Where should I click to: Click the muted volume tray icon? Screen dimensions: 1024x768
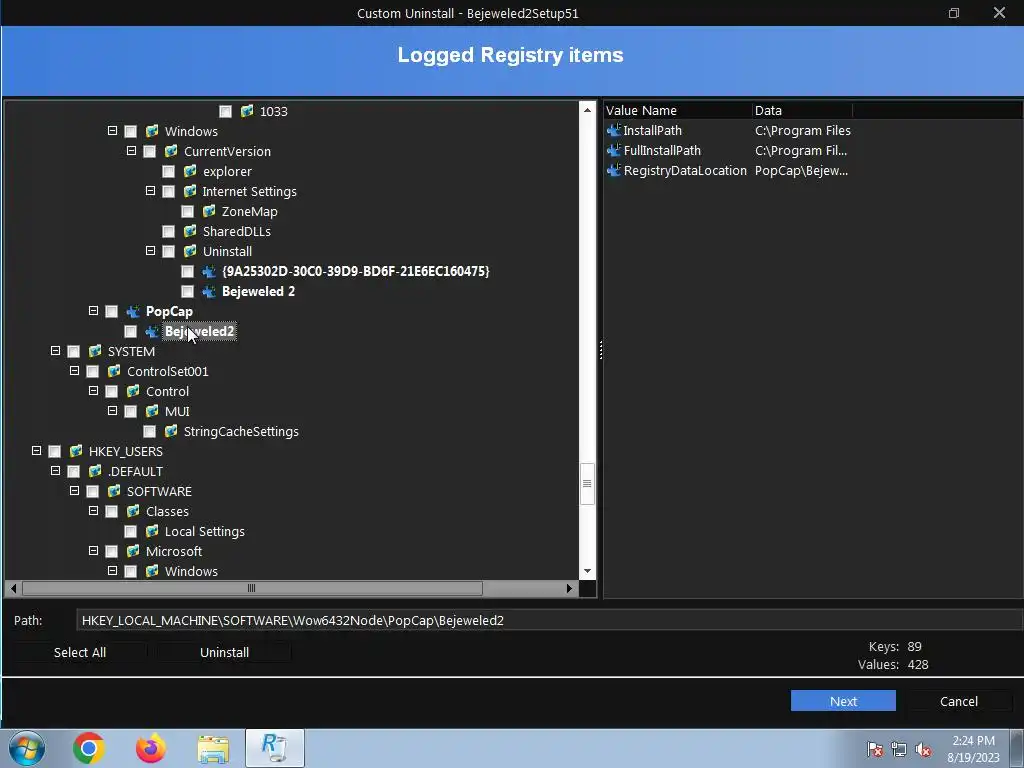[x=923, y=750]
